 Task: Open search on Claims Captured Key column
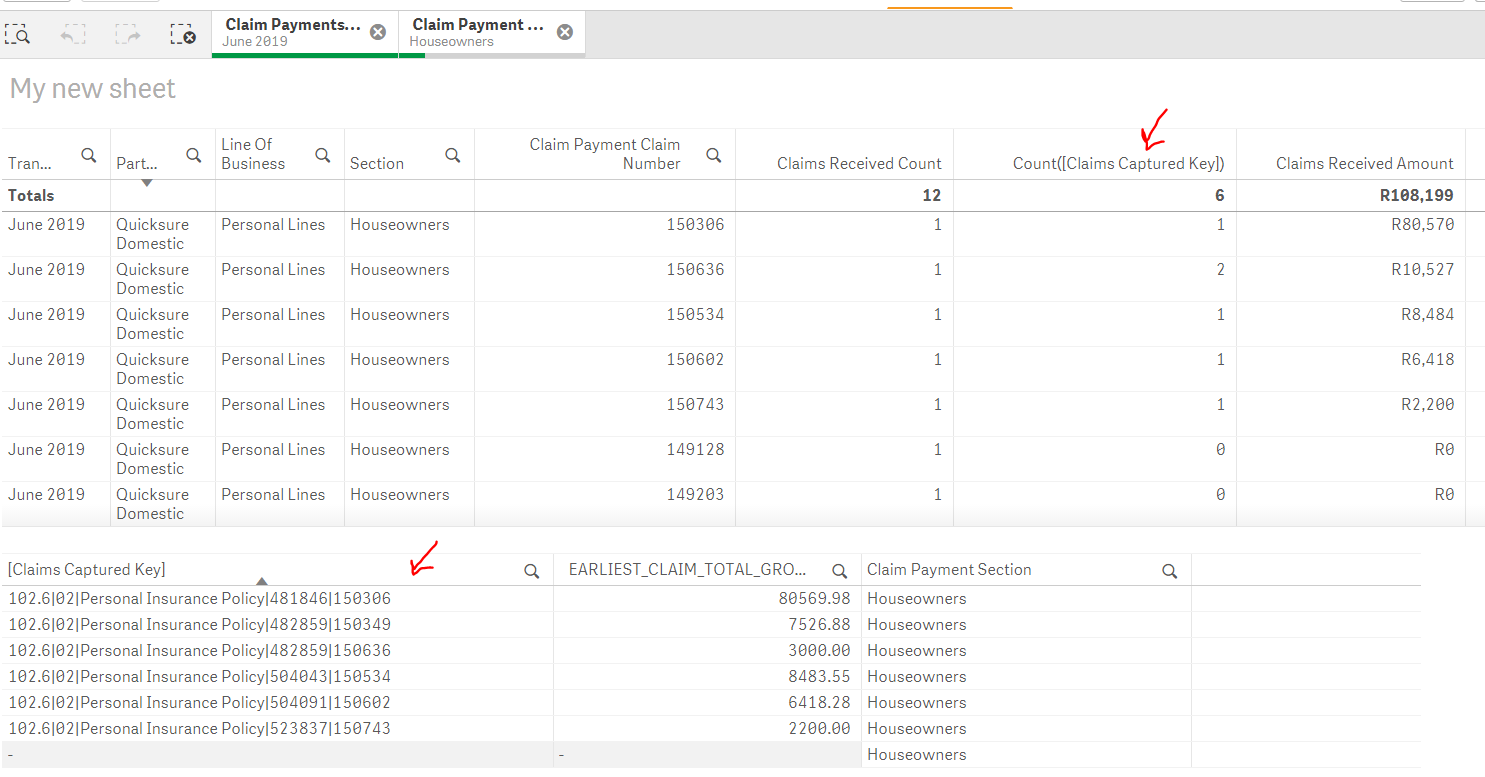pyautogui.click(x=531, y=570)
